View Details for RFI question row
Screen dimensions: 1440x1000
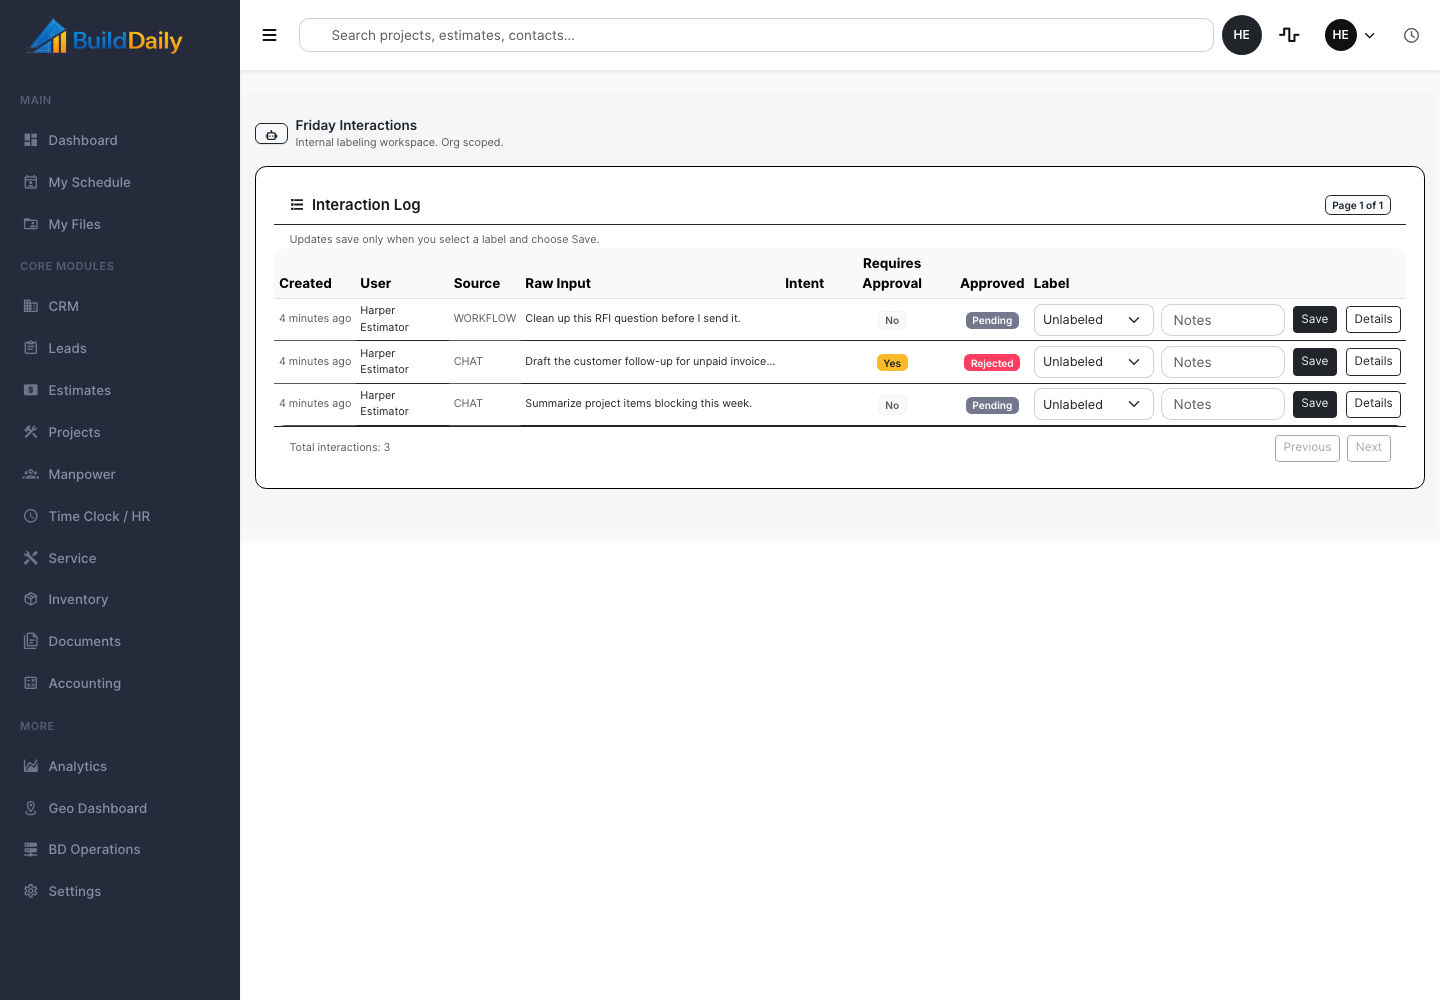coord(1373,319)
